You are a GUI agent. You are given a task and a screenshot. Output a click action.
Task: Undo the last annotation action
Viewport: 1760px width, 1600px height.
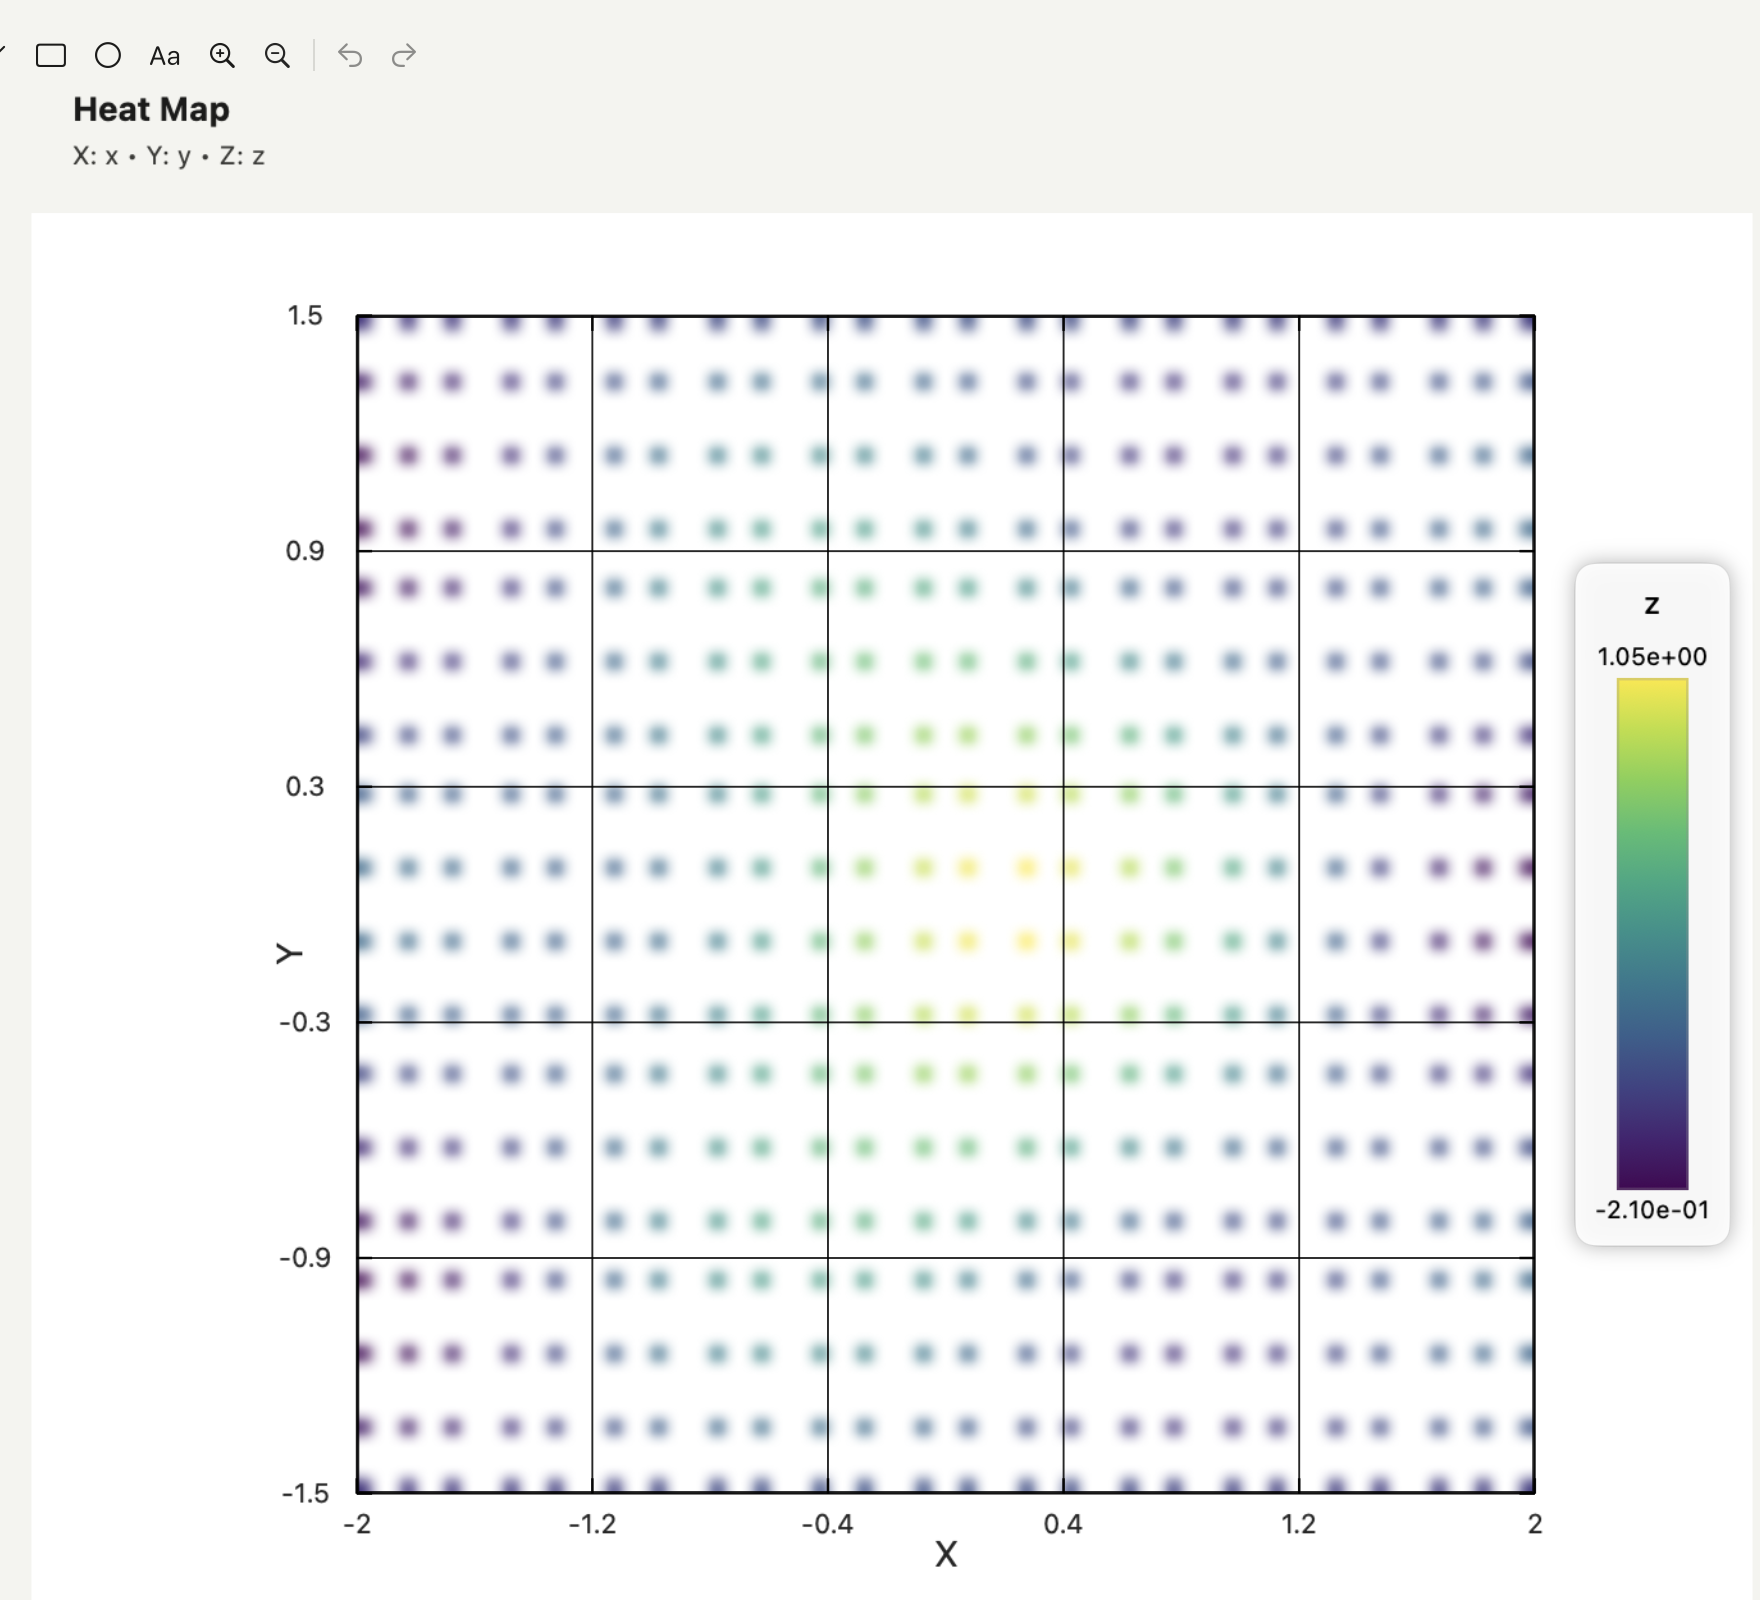[x=350, y=55]
